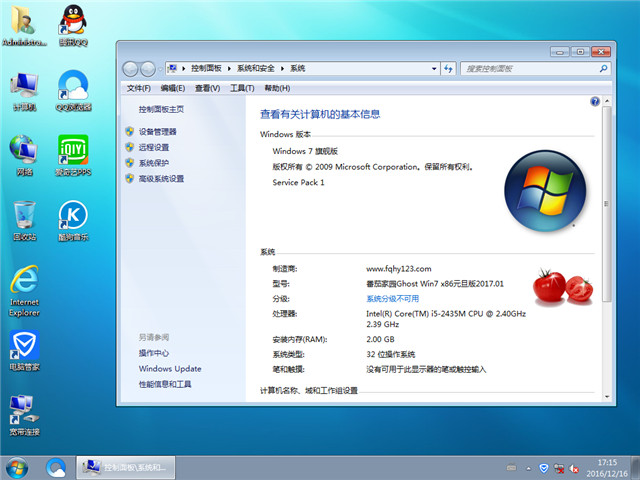Screen dimensions: 640x480
Task: Go to 控制面板主页 link
Action: [x=161, y=109]
